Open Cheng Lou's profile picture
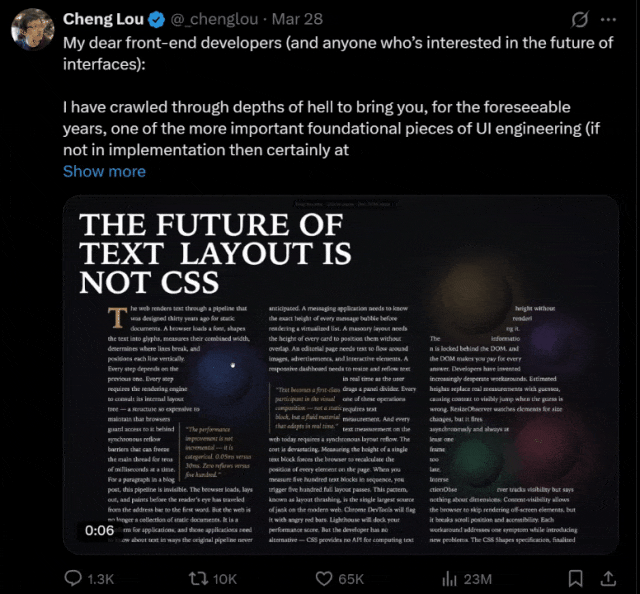This screenshot has width=640, height=594. click(x=32, y=32)
